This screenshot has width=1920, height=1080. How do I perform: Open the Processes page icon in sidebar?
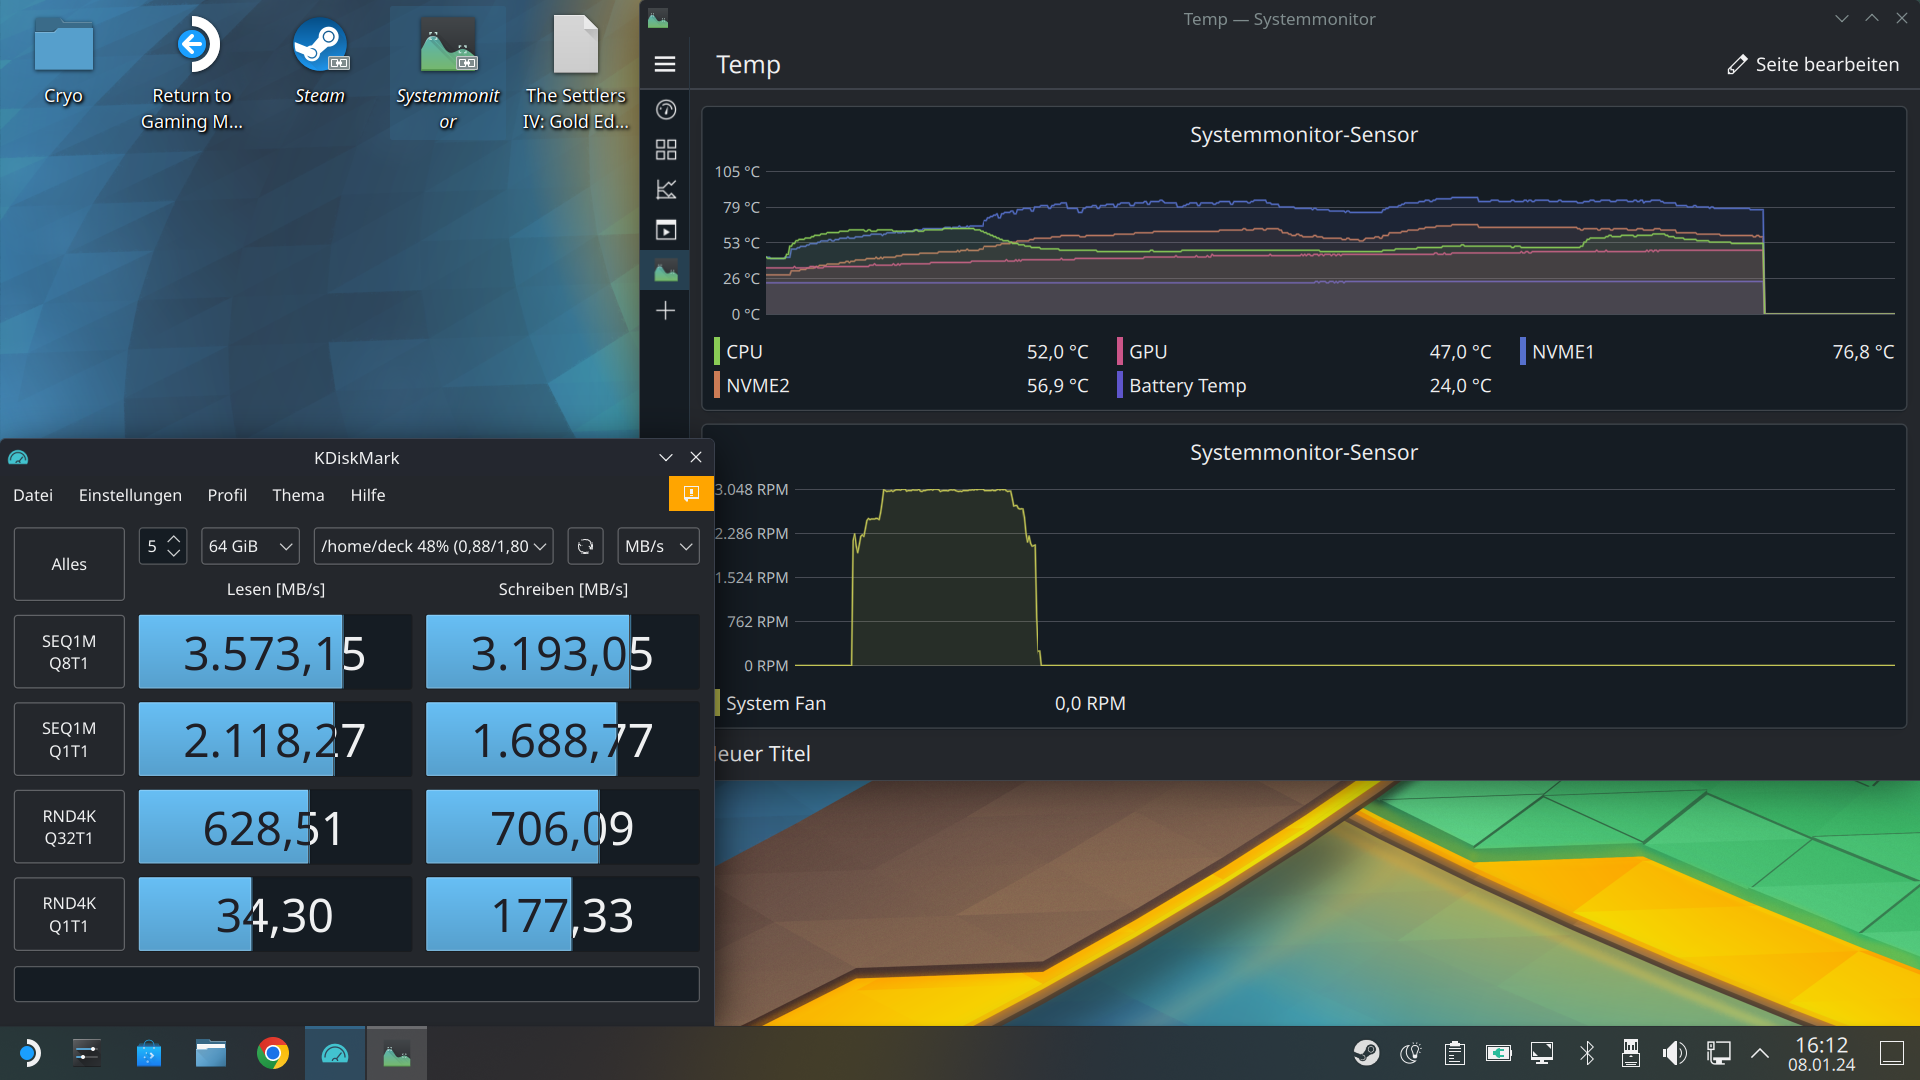tap(665, 230)
